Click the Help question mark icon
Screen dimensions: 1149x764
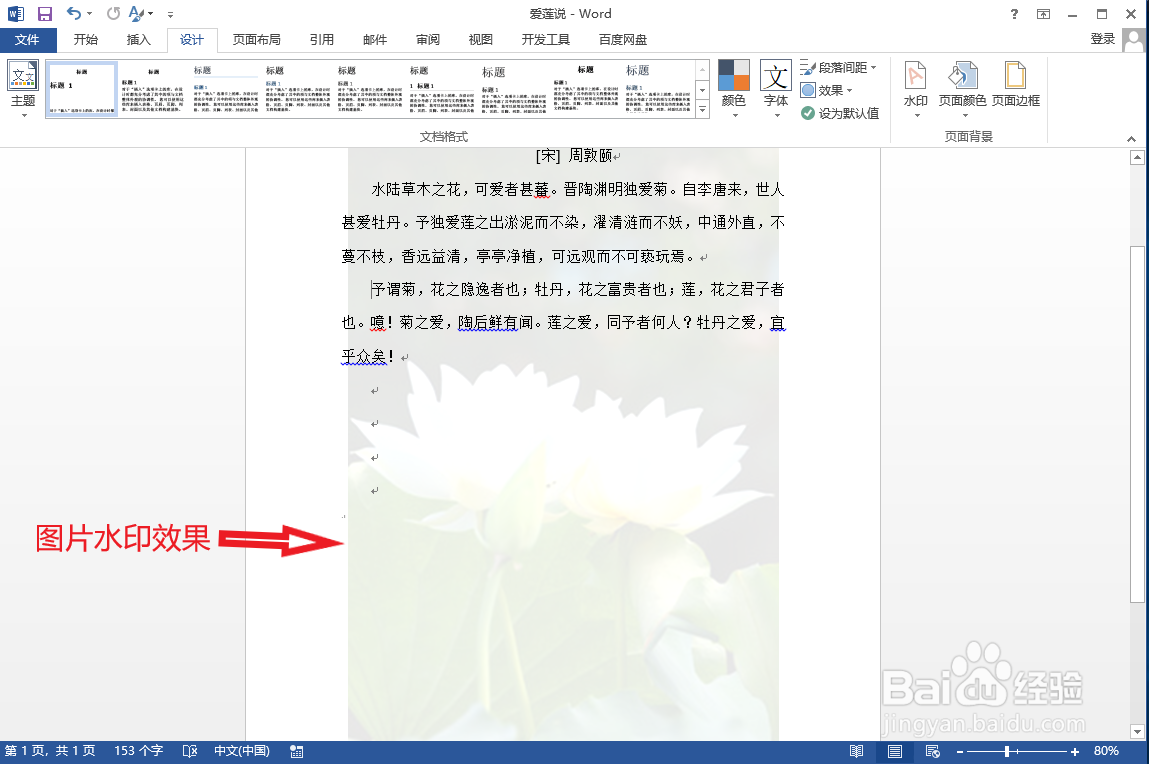coord(1014,14)
